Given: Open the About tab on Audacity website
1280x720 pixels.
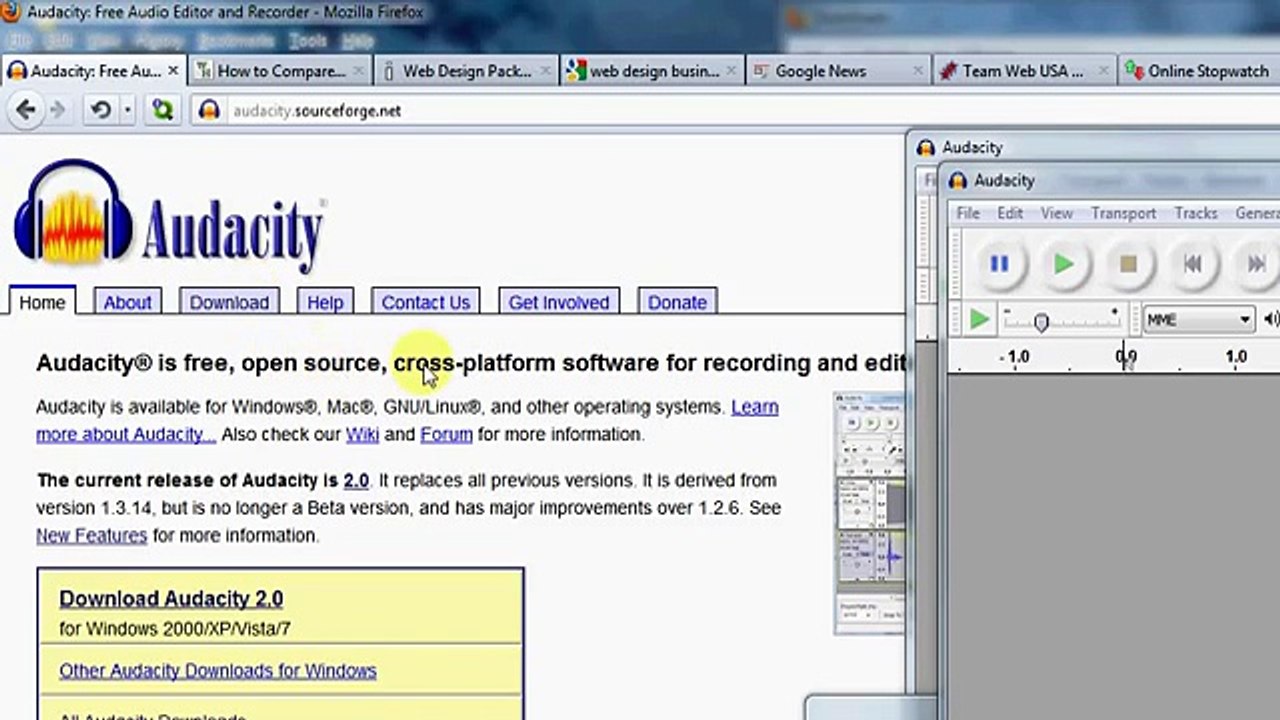Looking at the screenshot, I should pyautogui.click(x=128, y=302).
